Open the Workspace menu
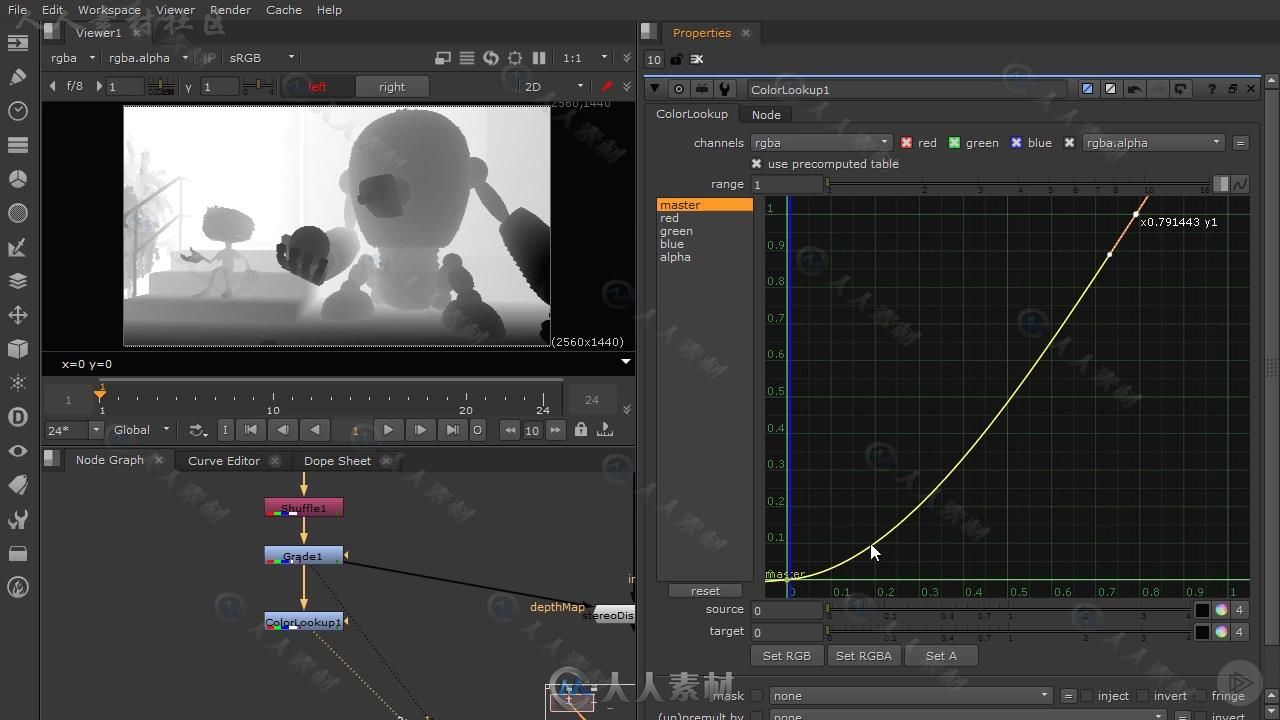The height and width of the screenshot is (720, 1280). click(109, 10)
